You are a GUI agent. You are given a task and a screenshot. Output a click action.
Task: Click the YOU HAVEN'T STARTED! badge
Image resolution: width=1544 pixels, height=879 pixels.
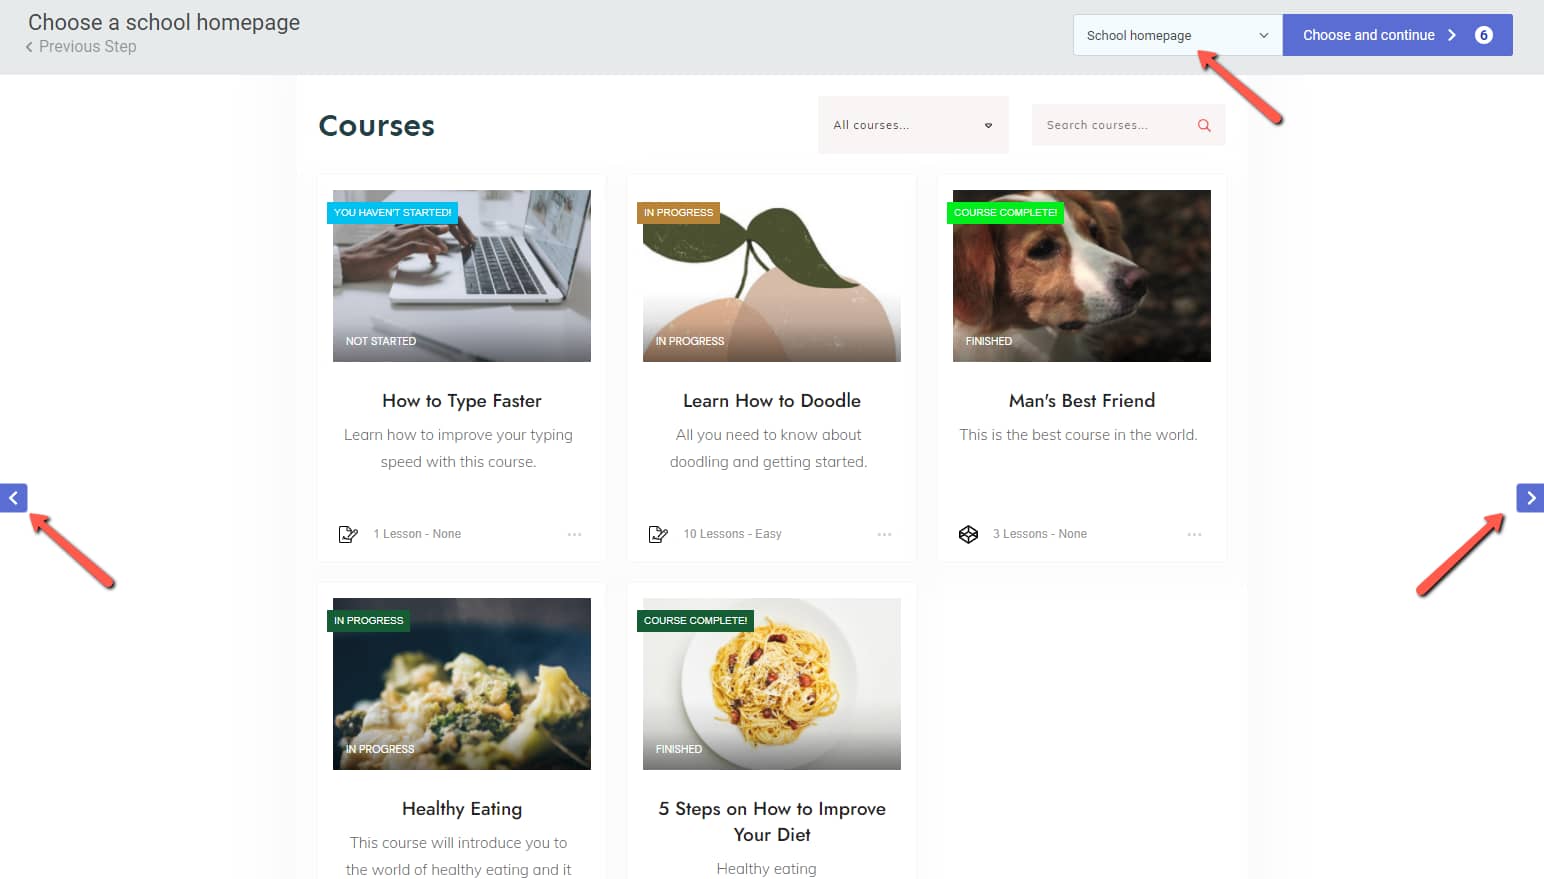coord(392,213)
